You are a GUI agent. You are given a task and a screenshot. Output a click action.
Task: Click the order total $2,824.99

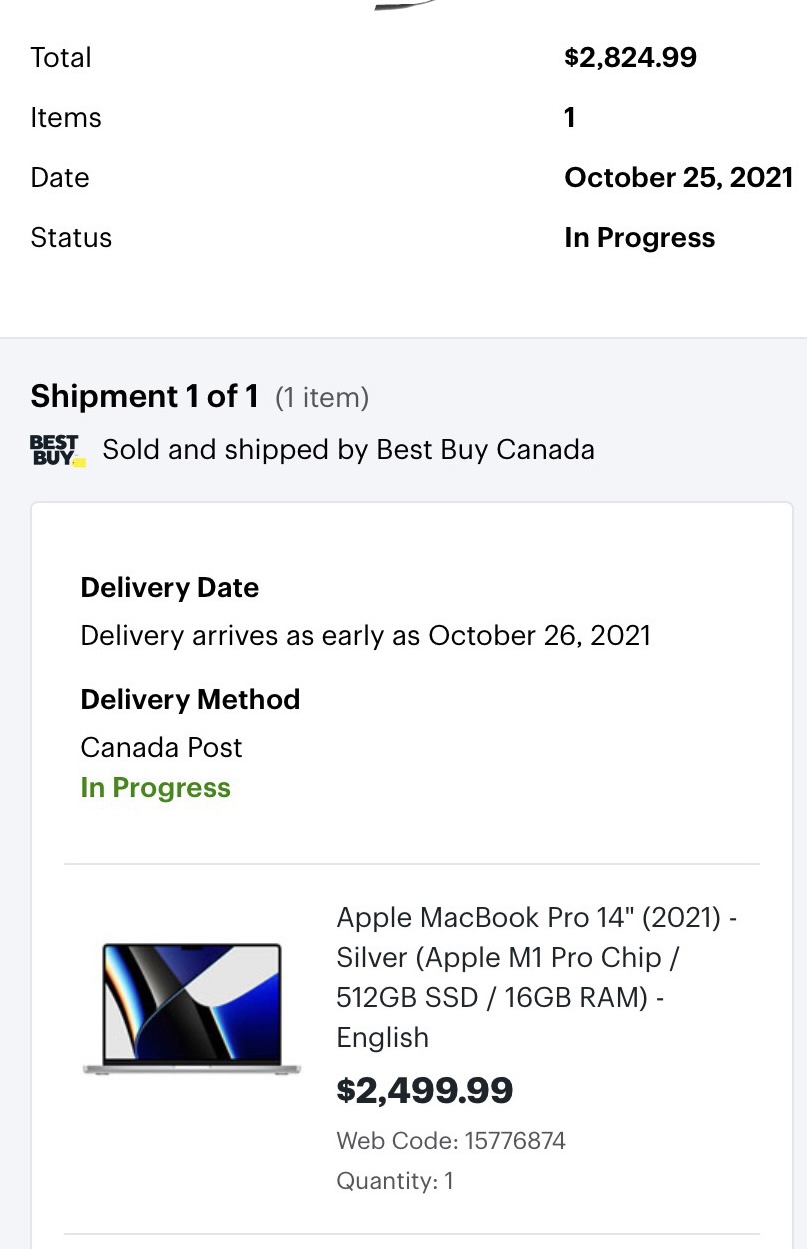(631, 57)
